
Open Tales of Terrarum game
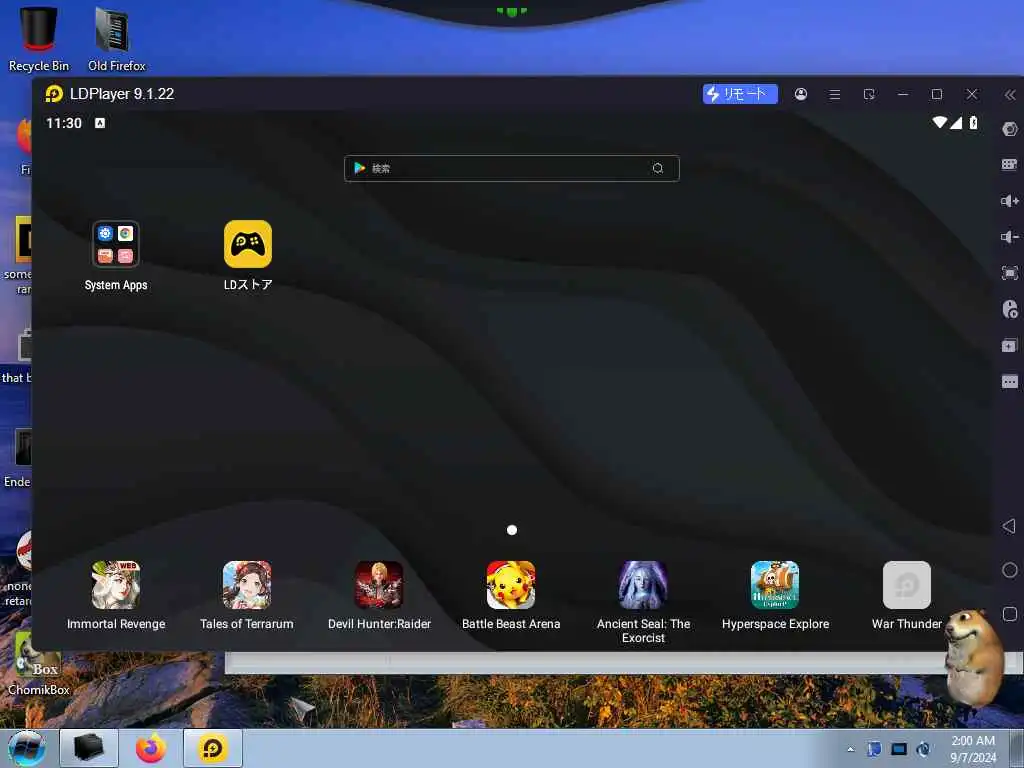tap(247, 585)
